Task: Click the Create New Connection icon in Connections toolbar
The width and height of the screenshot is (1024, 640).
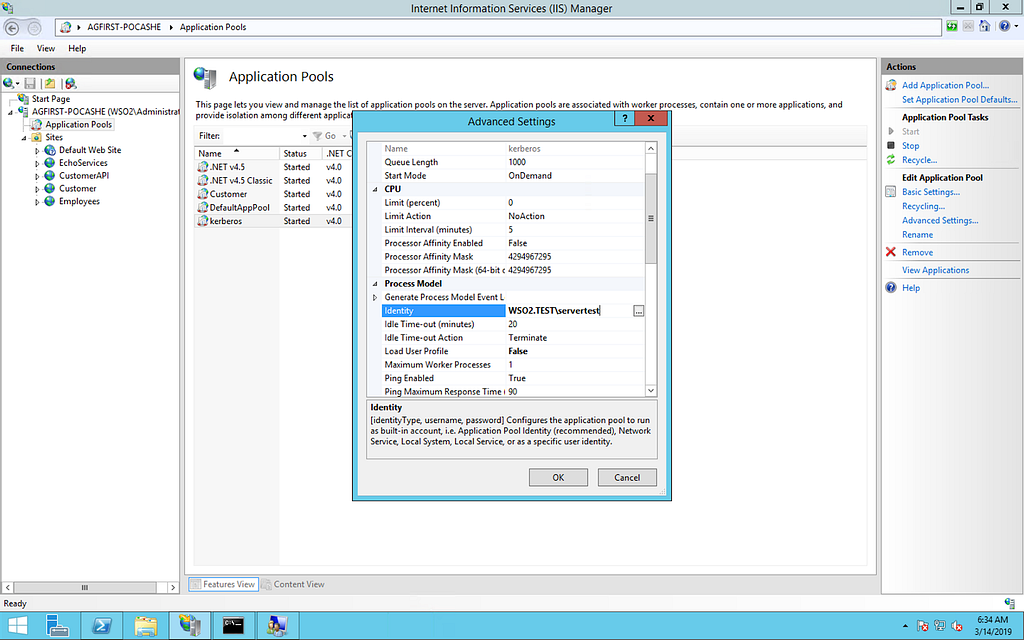Action: click(x=9, y=84)
